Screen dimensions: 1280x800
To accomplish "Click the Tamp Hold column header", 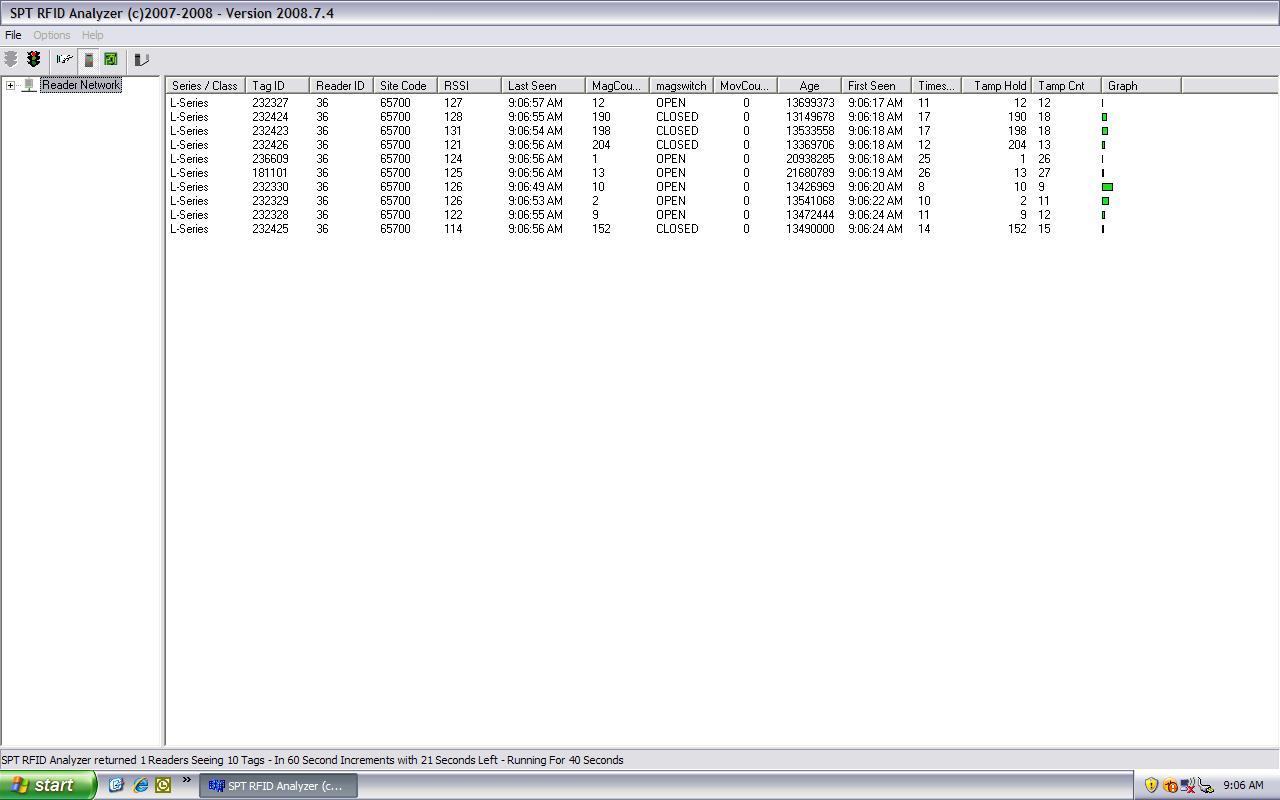I will (996, 86).
